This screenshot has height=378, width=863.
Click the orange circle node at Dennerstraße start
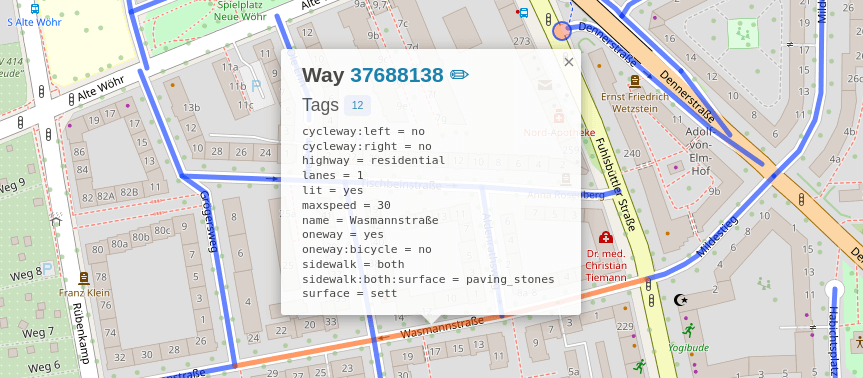561,31
